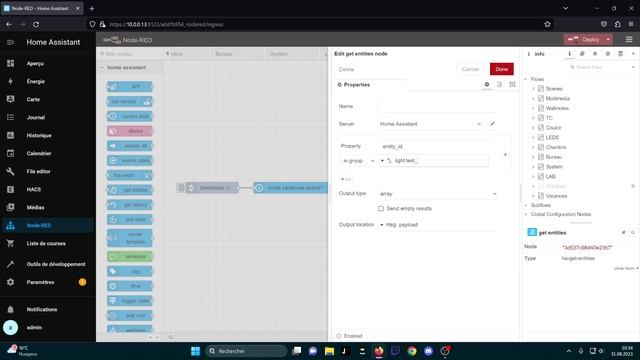Toggle the timestamp inject node button
The height and width of the screenshot is (360, 640).
[x=181, y=188]
